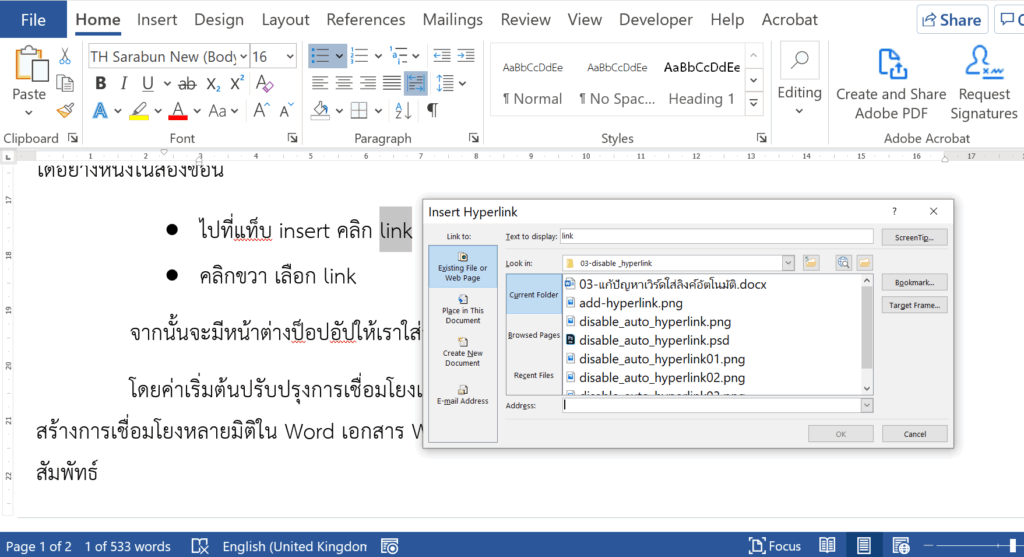Click the Bookmark... button
Viewport: 1024px width, 557px height.
pyautogui.click(x=914, y=283)
